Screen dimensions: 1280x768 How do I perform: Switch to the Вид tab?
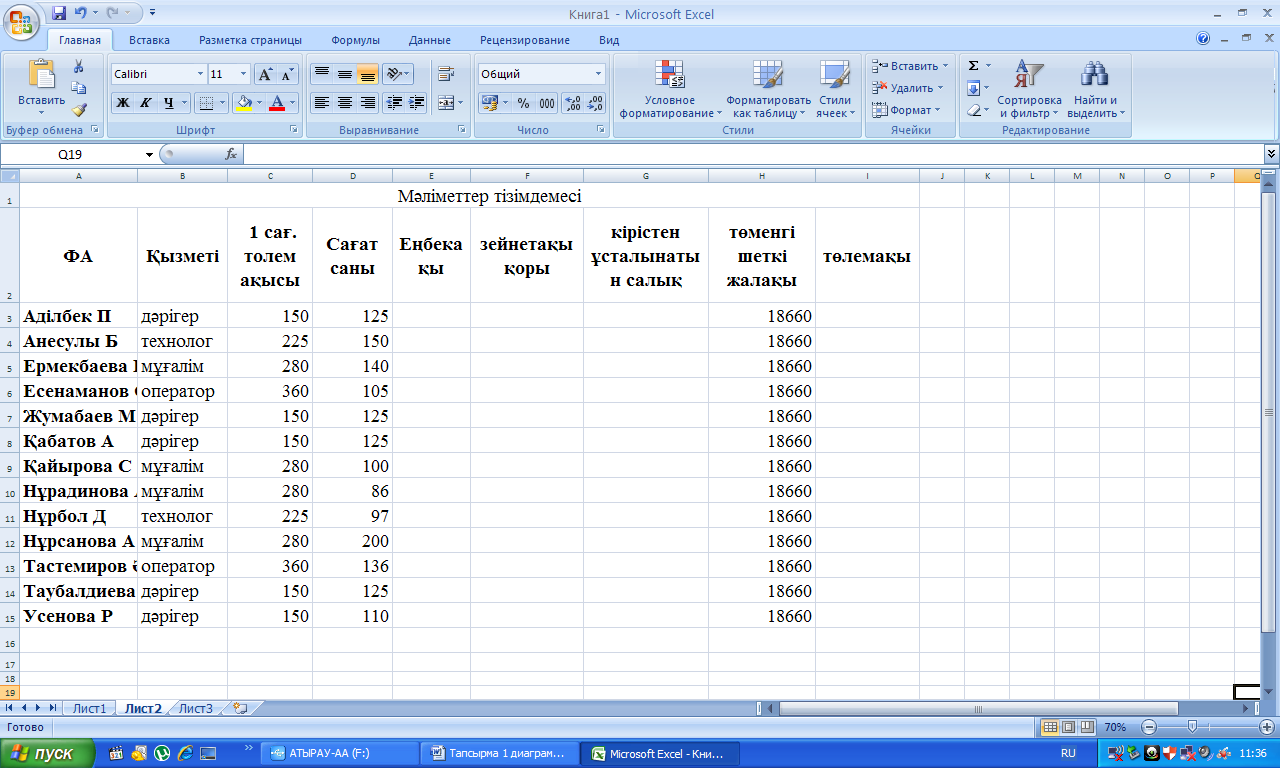(x=609, y=40)
